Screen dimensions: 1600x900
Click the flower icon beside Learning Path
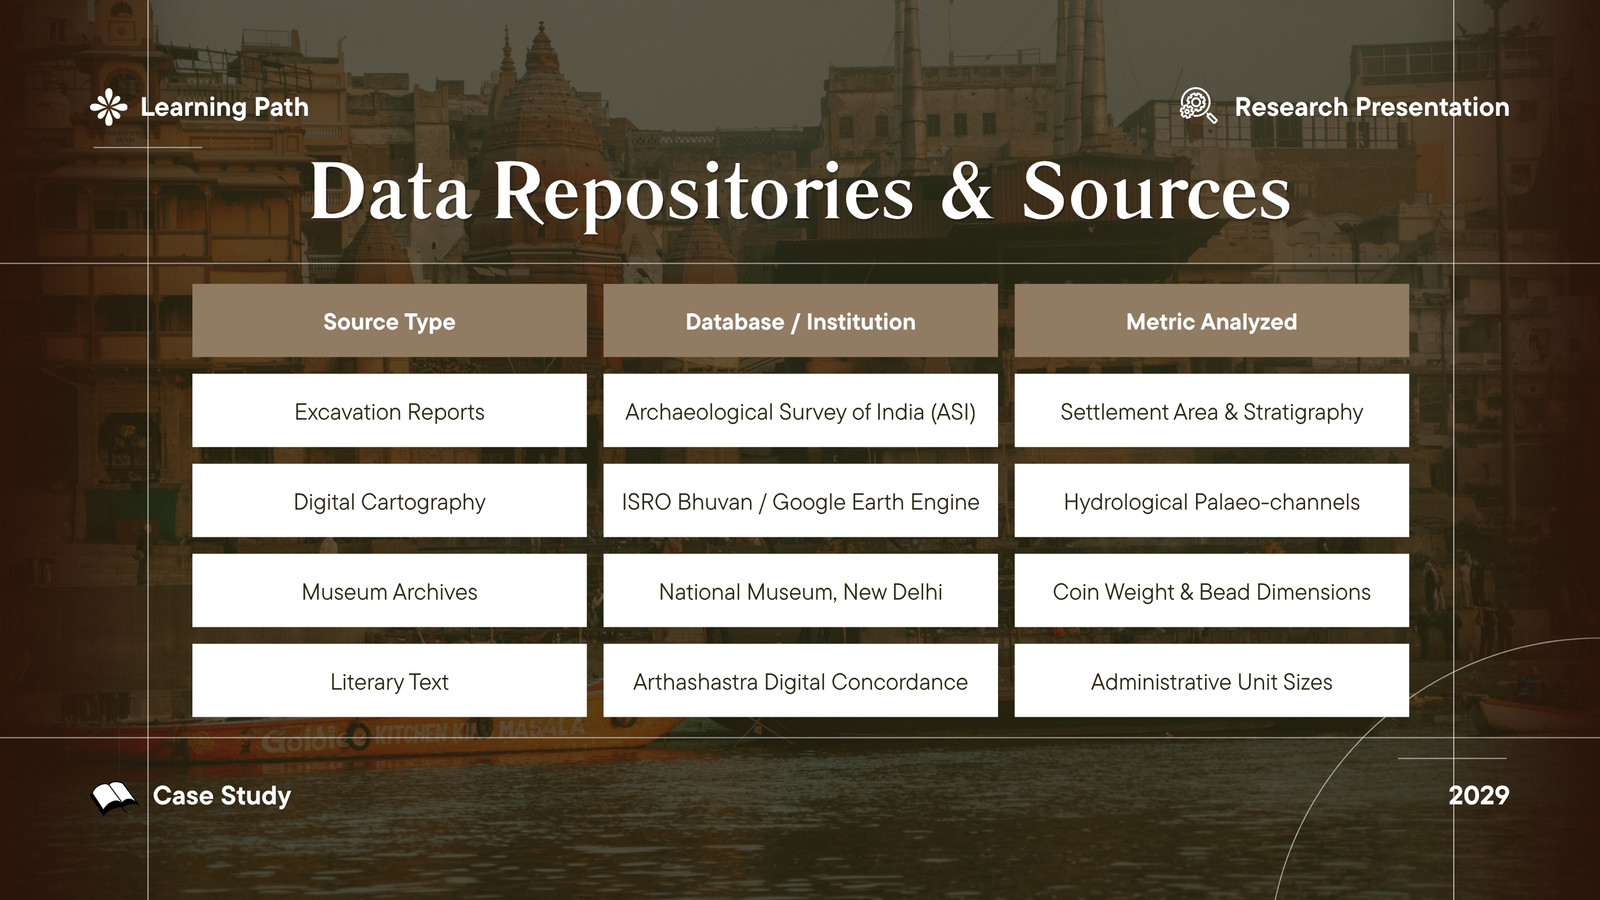click(x=108, y=107)
